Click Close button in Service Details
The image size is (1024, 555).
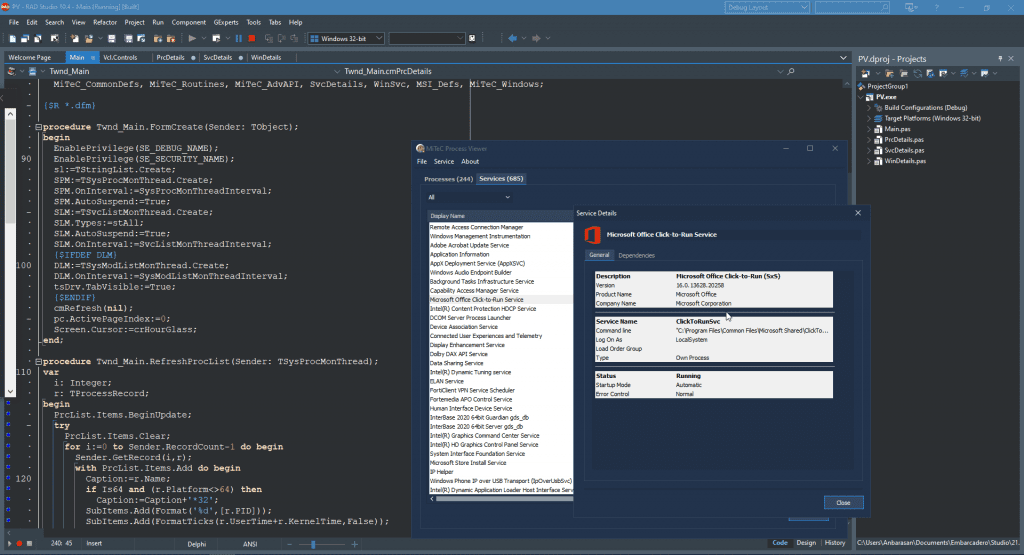coord(843,503)
